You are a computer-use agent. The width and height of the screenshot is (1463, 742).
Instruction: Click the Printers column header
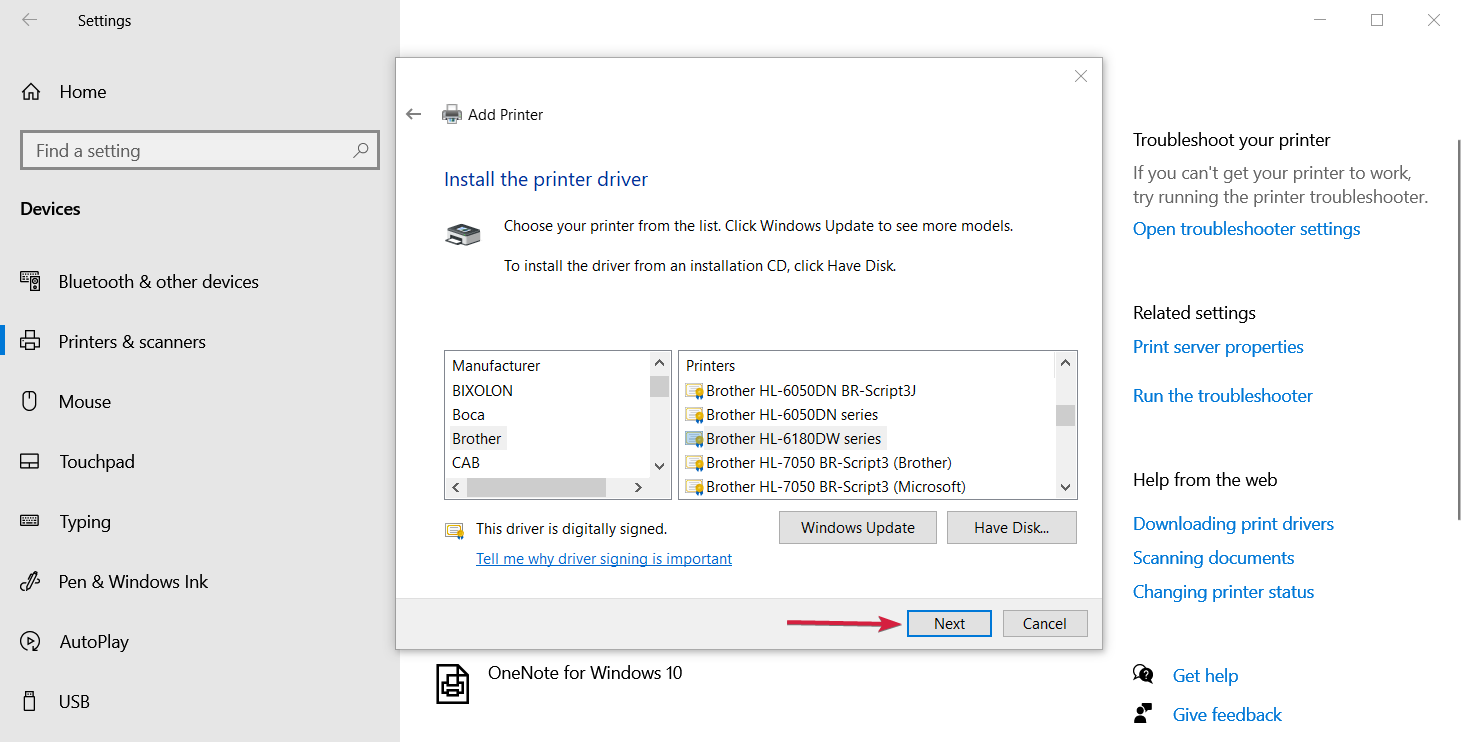click(x=711, y=366)
